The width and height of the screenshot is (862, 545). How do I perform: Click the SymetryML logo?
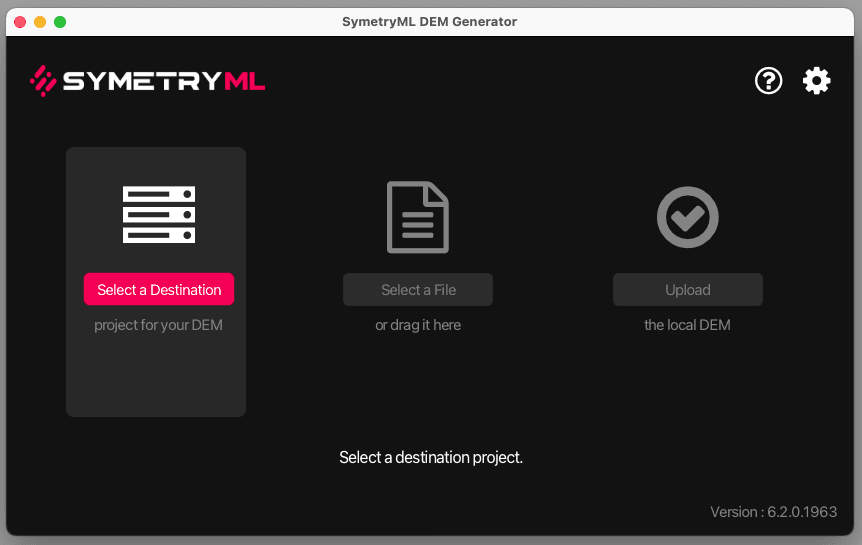pos(147,81)
